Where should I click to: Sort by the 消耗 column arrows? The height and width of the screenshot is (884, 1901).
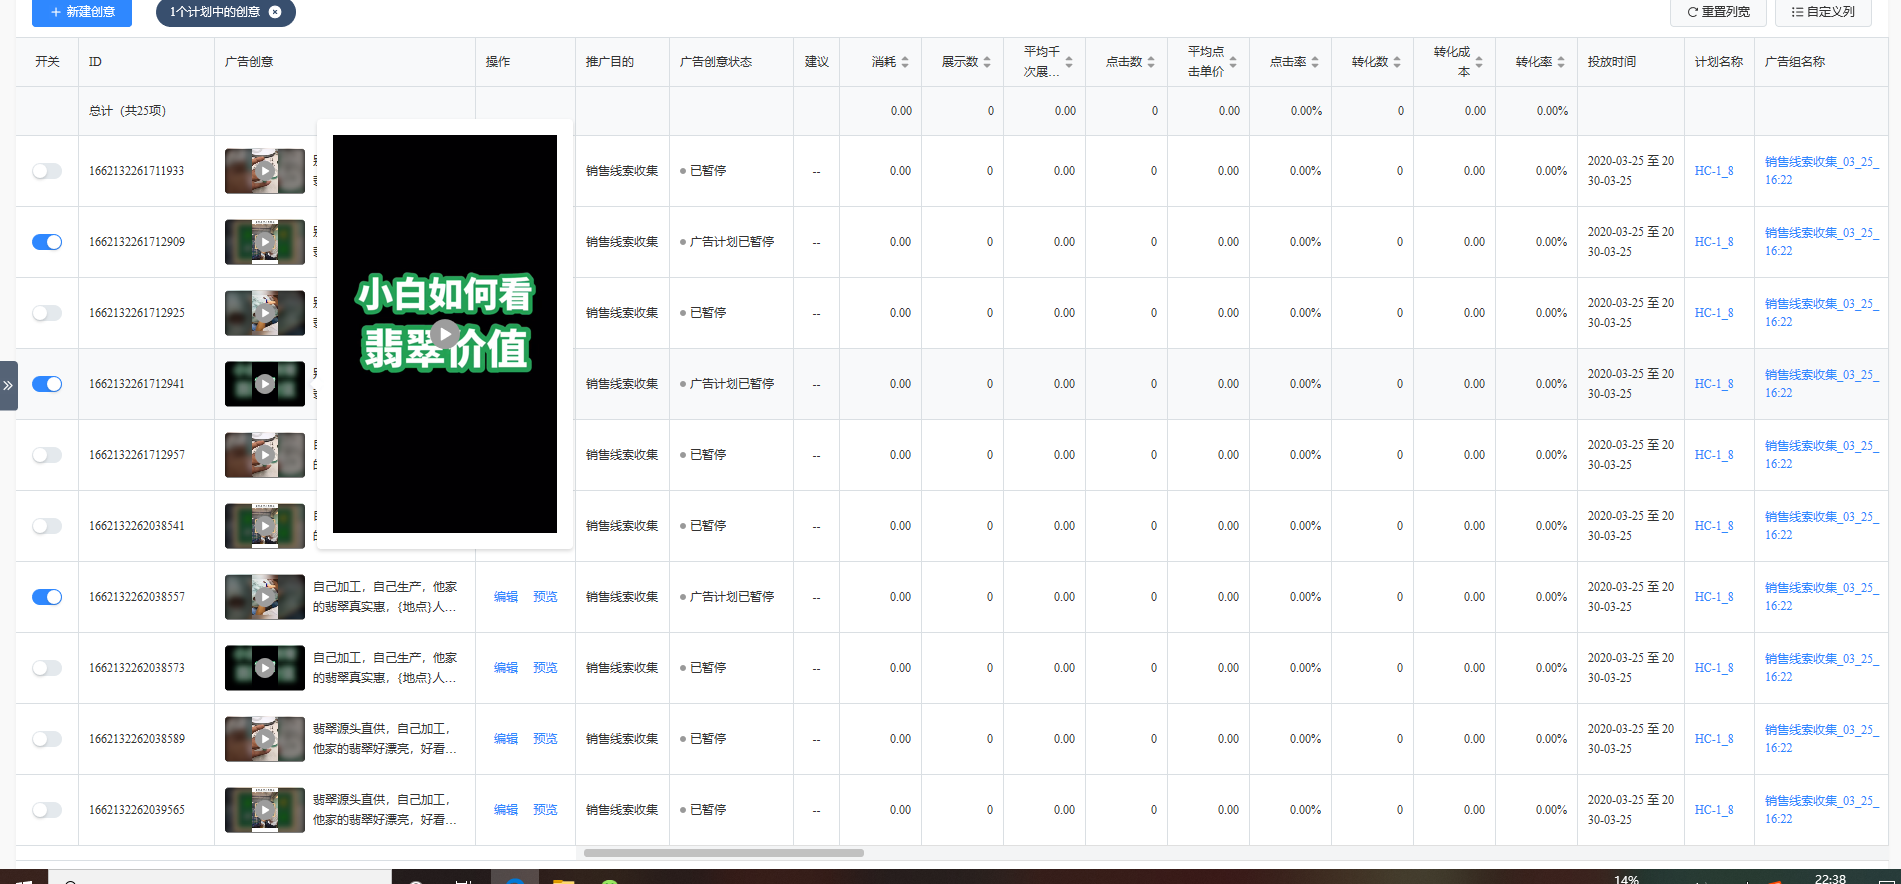tap(905, 62)
